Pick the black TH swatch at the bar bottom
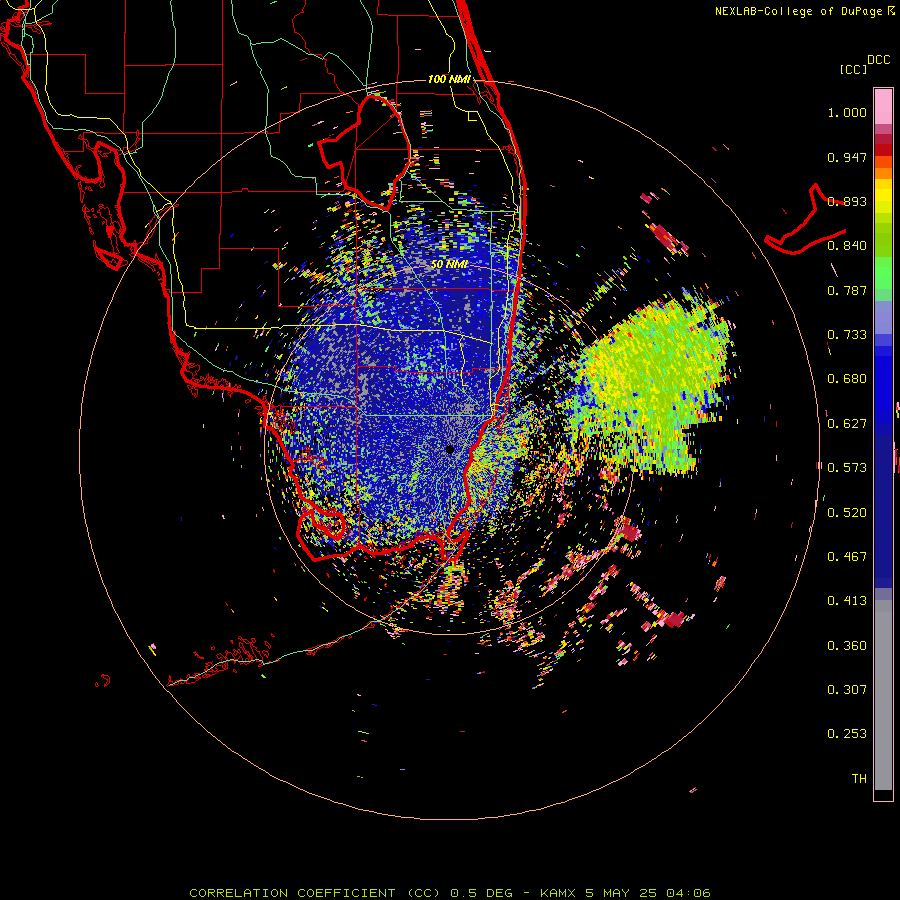This screenshot has height=900, width=900. pyautogui.click(x=883, y=794)
